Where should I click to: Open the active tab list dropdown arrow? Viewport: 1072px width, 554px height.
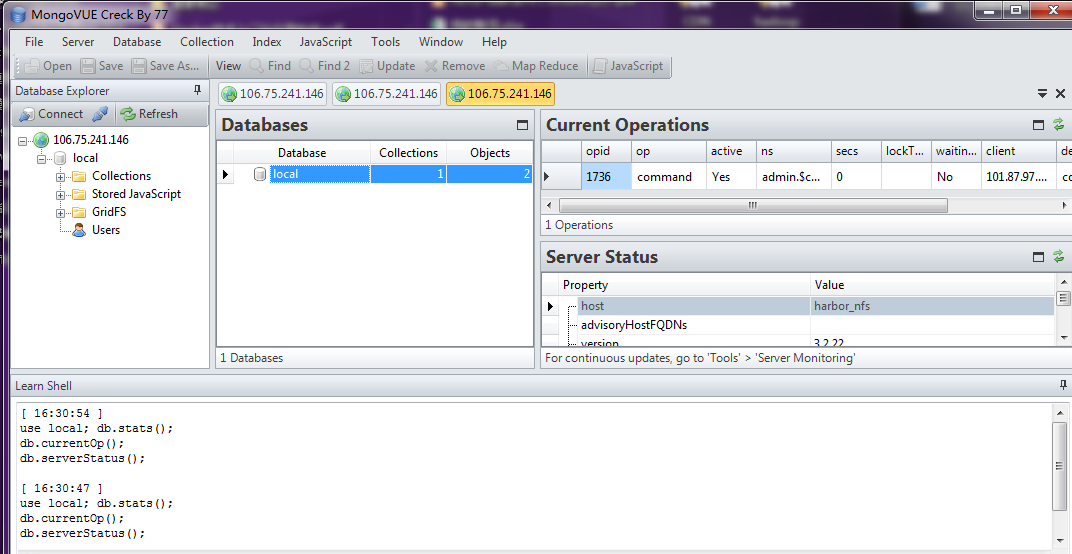[1043, 94]
